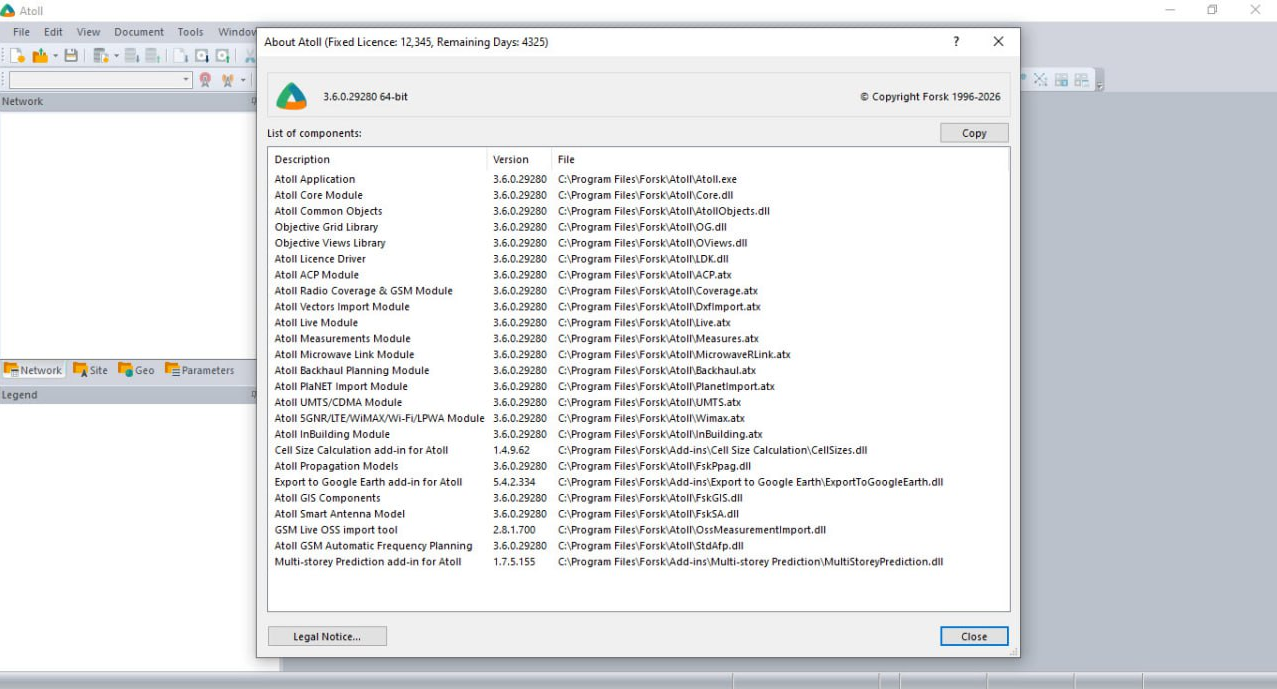Click the Legal Notice... button
Screen dimensions: 1277x689
point(327,636)
